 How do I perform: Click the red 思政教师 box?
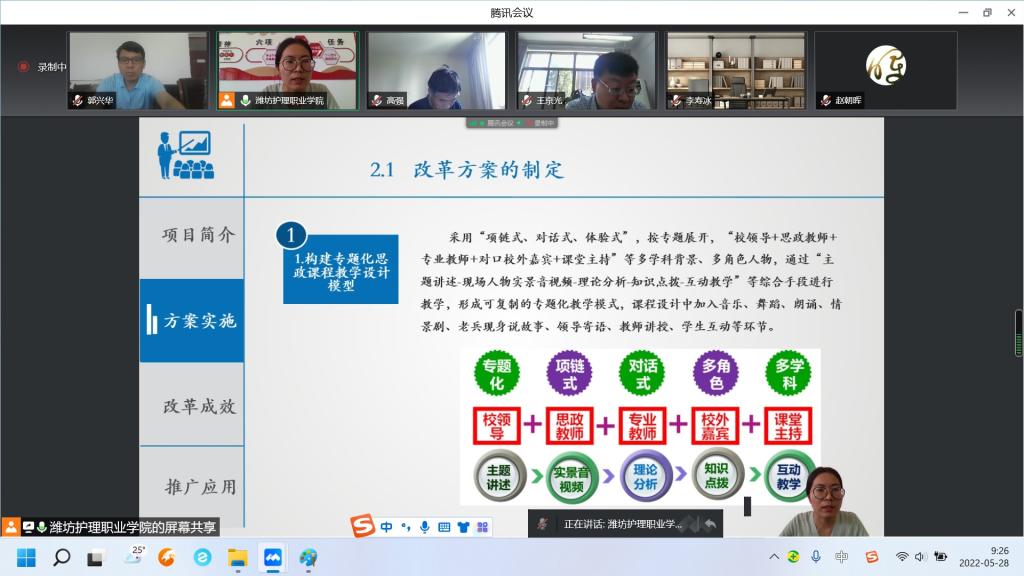[569, 426]
